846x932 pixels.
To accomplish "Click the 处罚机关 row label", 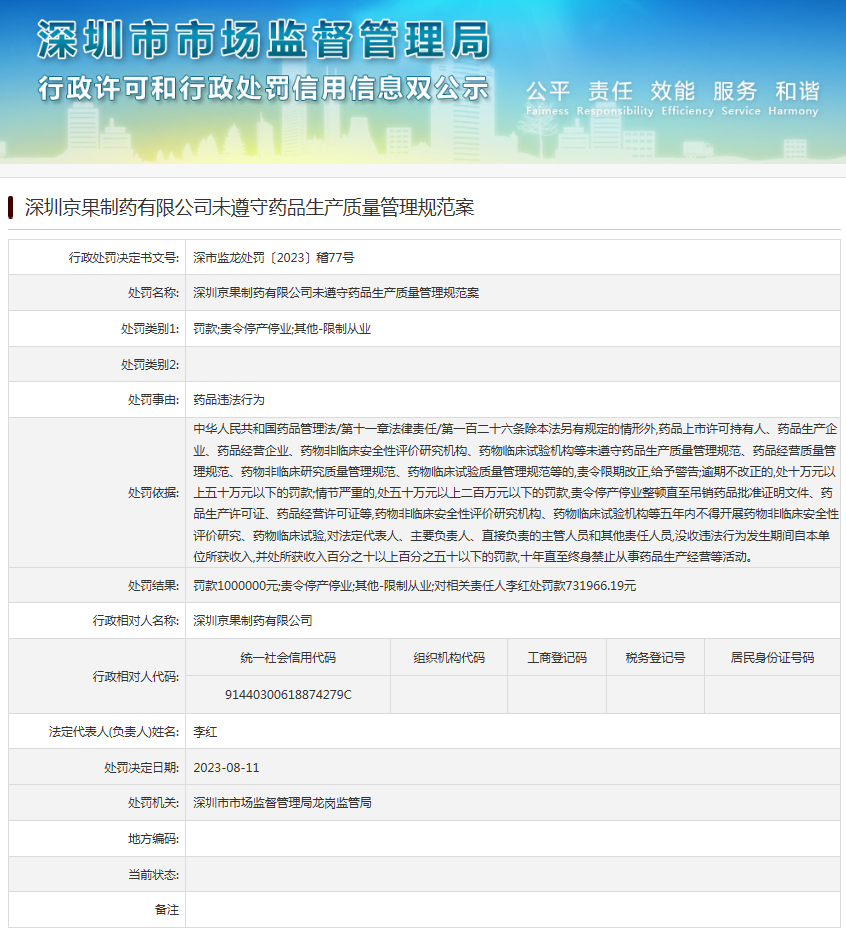I will click(153, 802).
